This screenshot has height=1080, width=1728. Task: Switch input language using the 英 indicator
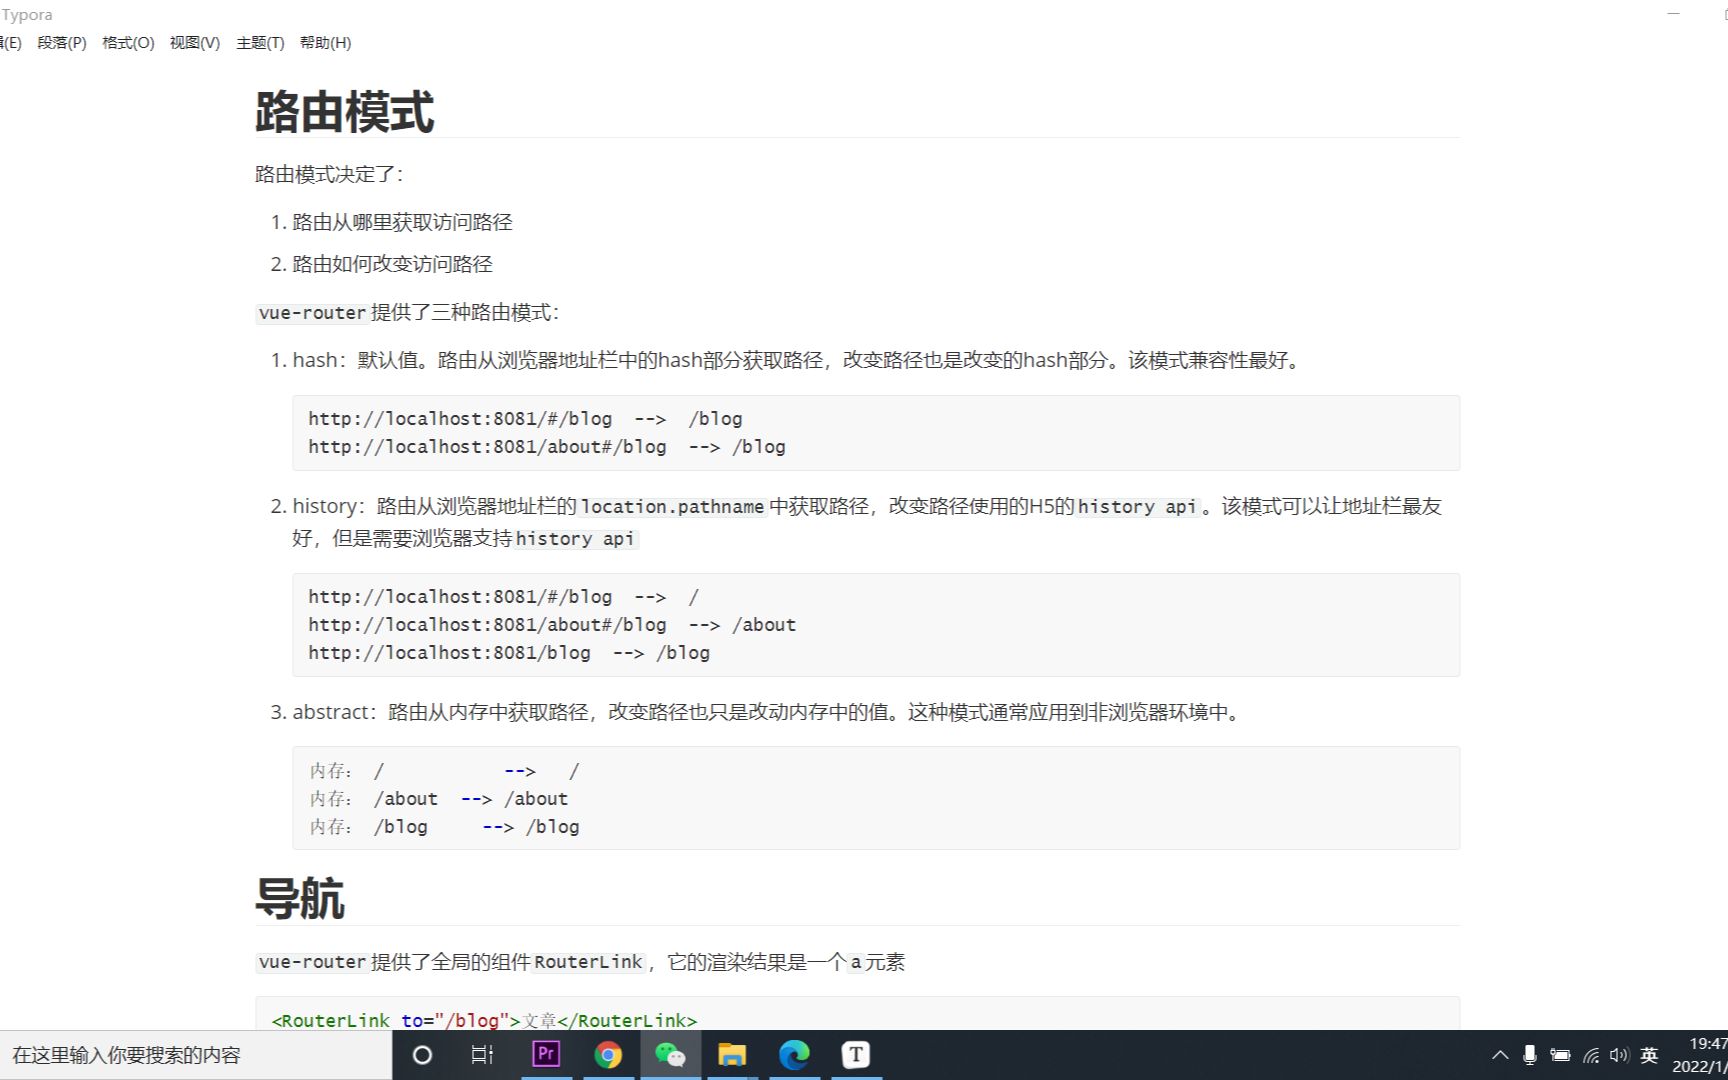click(1650, 1055)
